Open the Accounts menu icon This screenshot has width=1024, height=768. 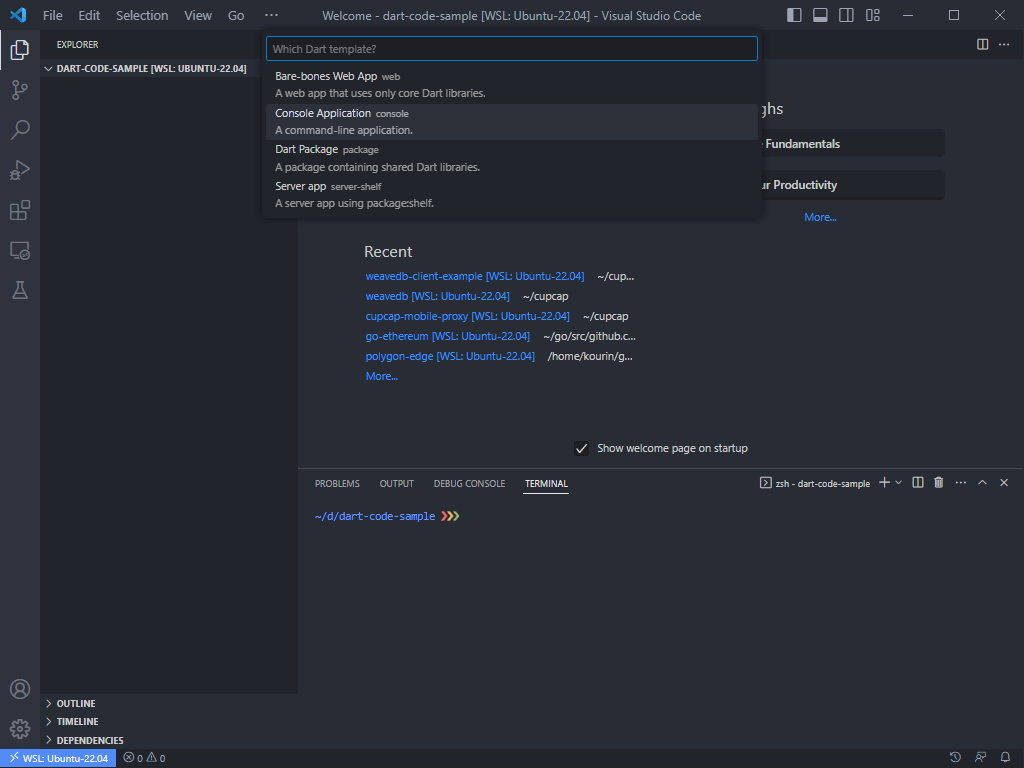click(20, 689)
